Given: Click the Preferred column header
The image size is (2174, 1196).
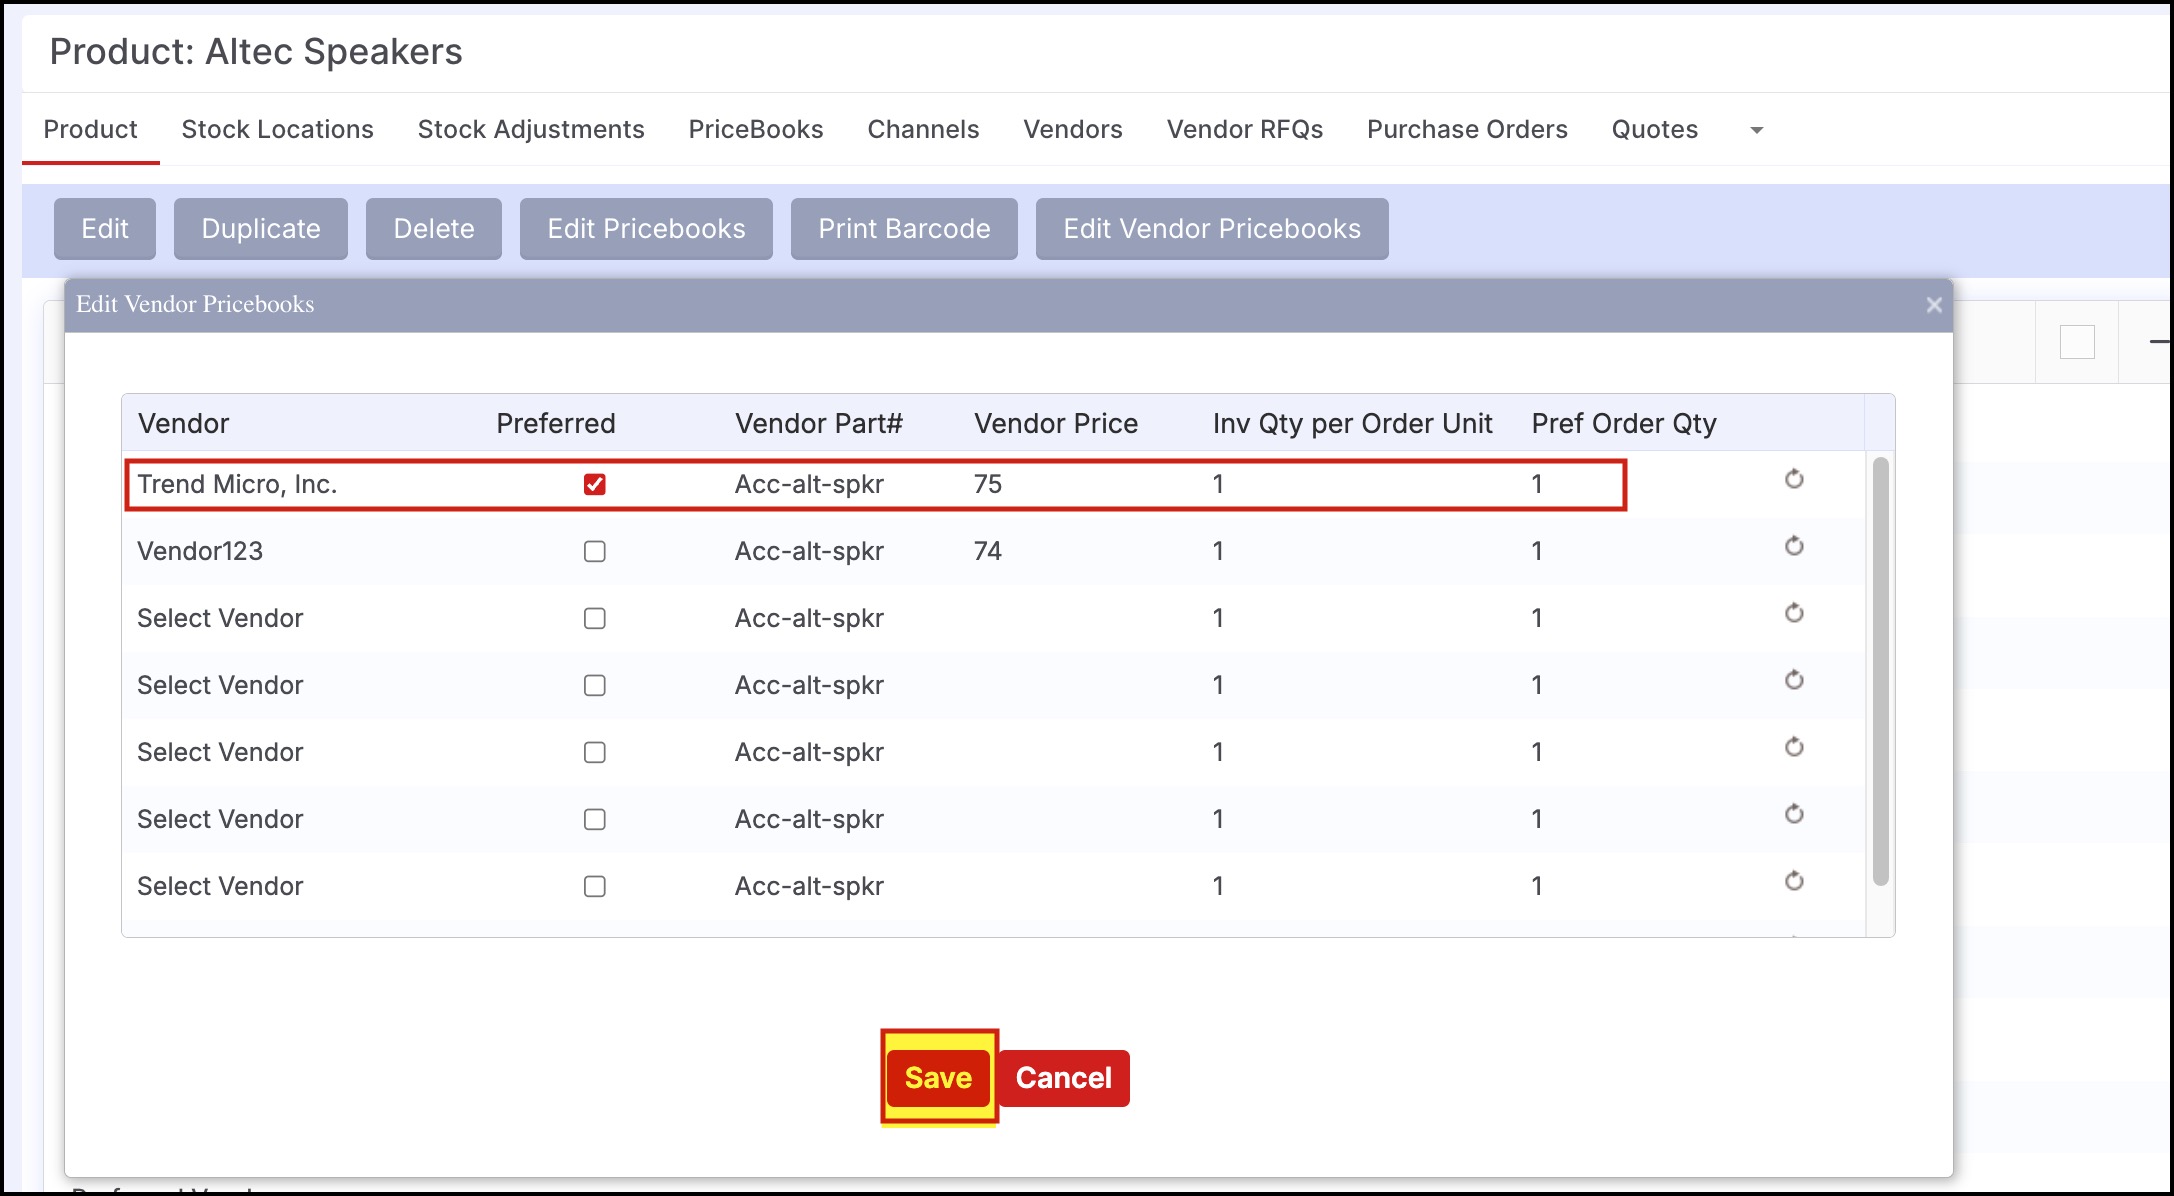Looking at the screenshot, I should (x=556, y=423).
